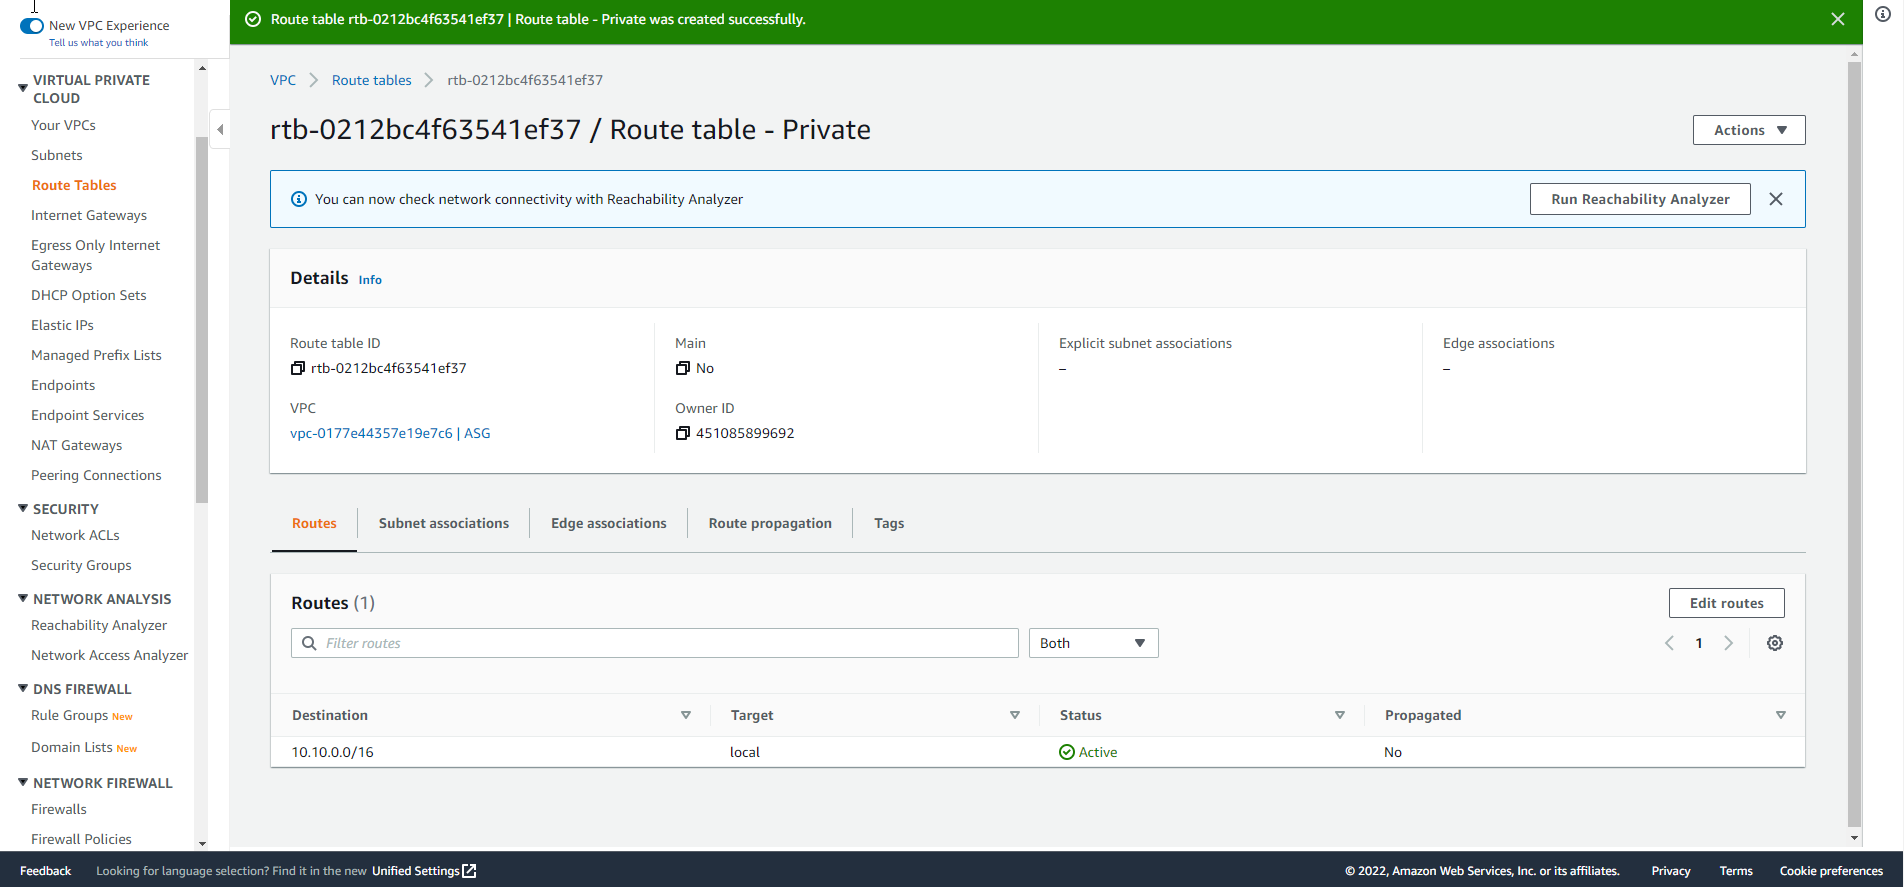Viewport: 1904px width, 887px height.
Task: Click the Edit routes button
Action: click(x=1726, y=603)
